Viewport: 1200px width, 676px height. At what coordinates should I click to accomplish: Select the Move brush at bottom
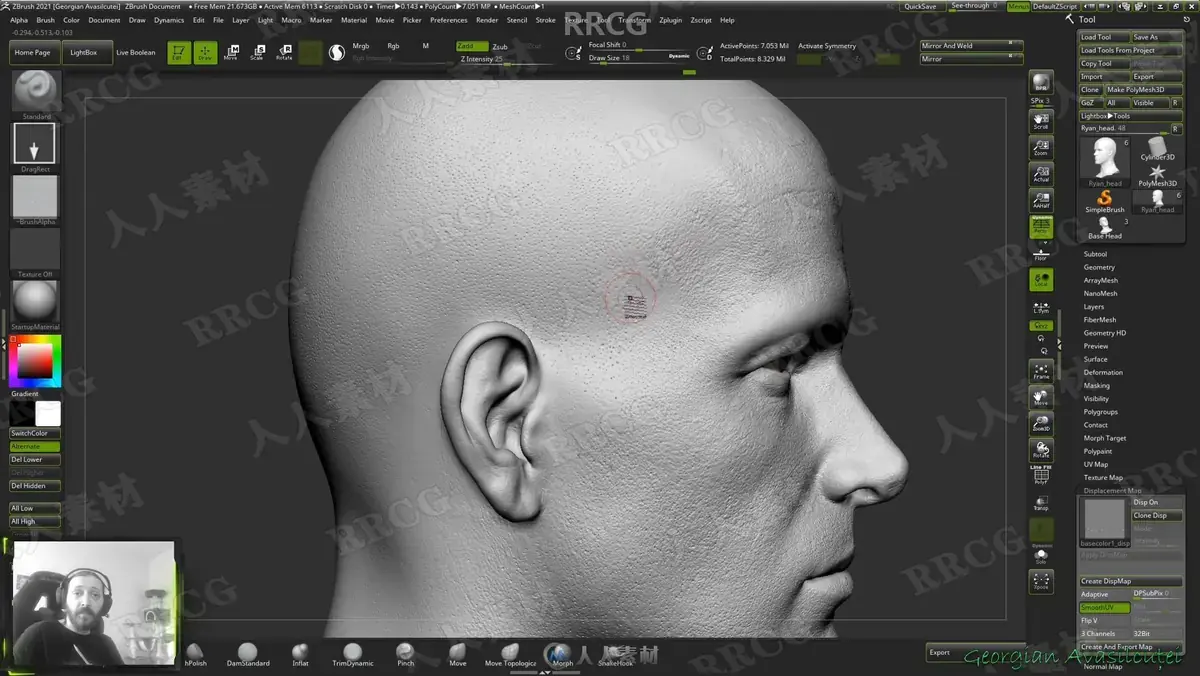click(457, 655)
